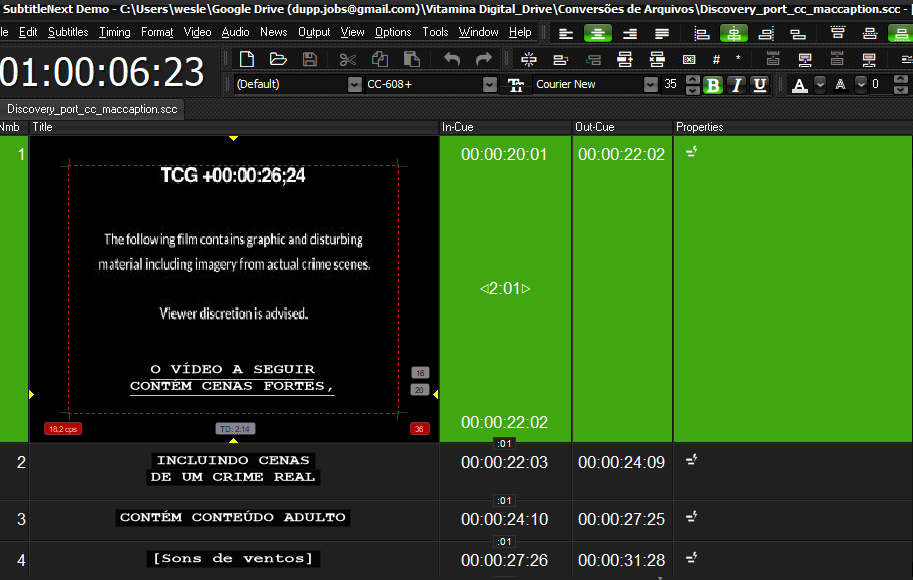The image size is (913, 580).
Task: Open the (Default) style dropdown
Action: click(355, 84)
